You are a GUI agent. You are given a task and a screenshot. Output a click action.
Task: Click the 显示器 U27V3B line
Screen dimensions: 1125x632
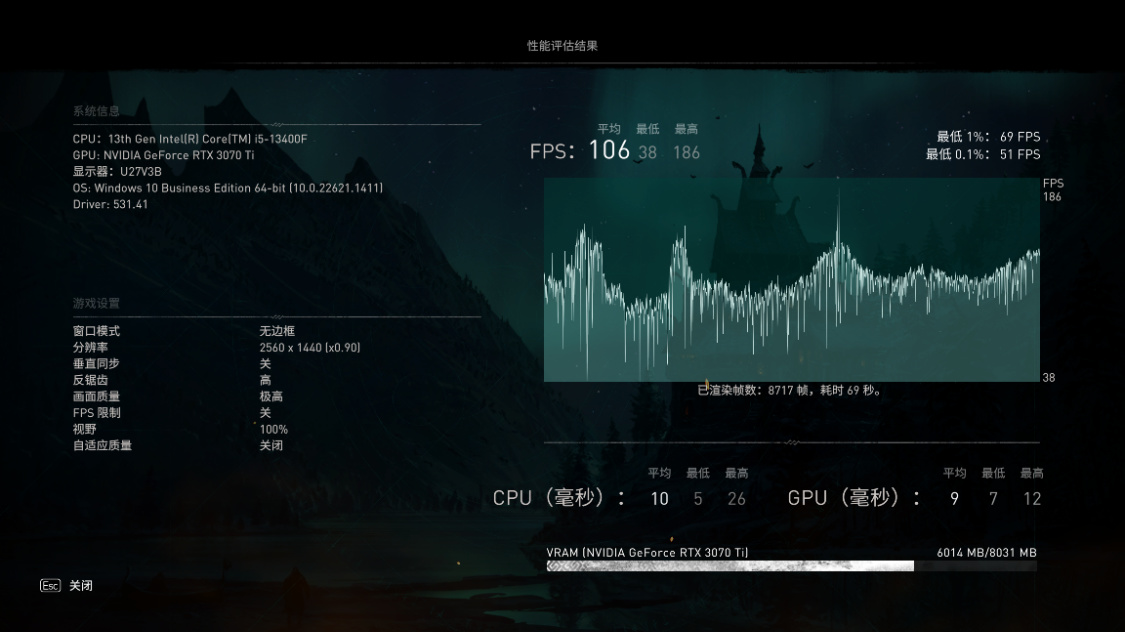117,171
